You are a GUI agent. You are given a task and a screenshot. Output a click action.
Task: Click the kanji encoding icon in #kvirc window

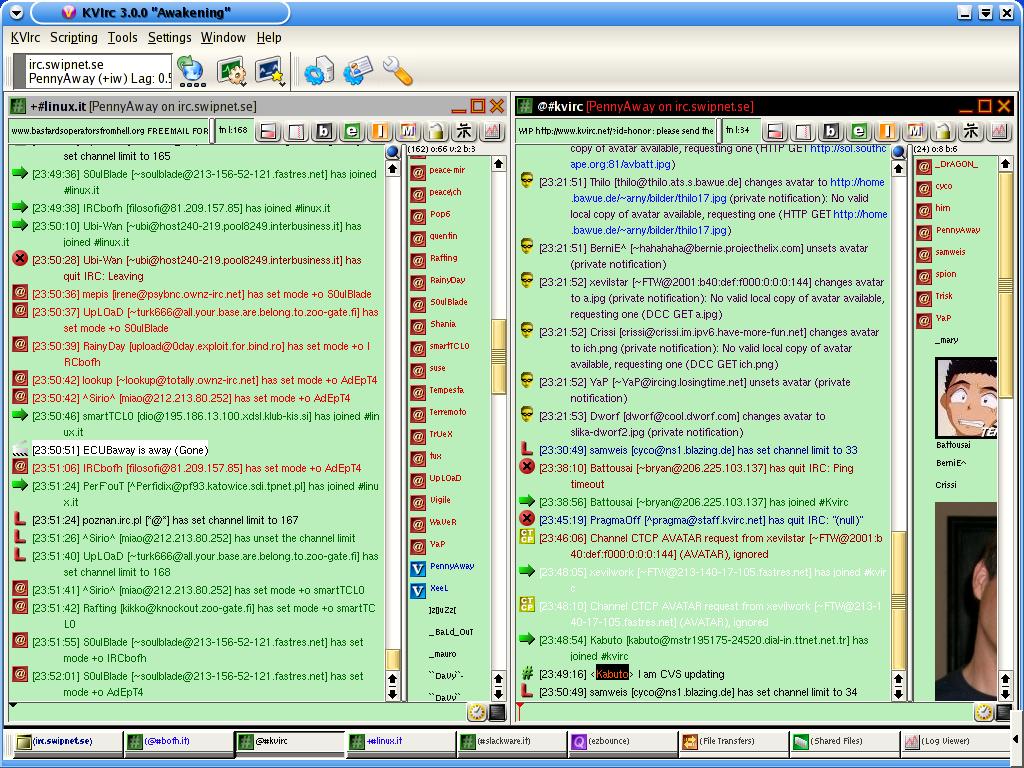(x=971, y=131)
